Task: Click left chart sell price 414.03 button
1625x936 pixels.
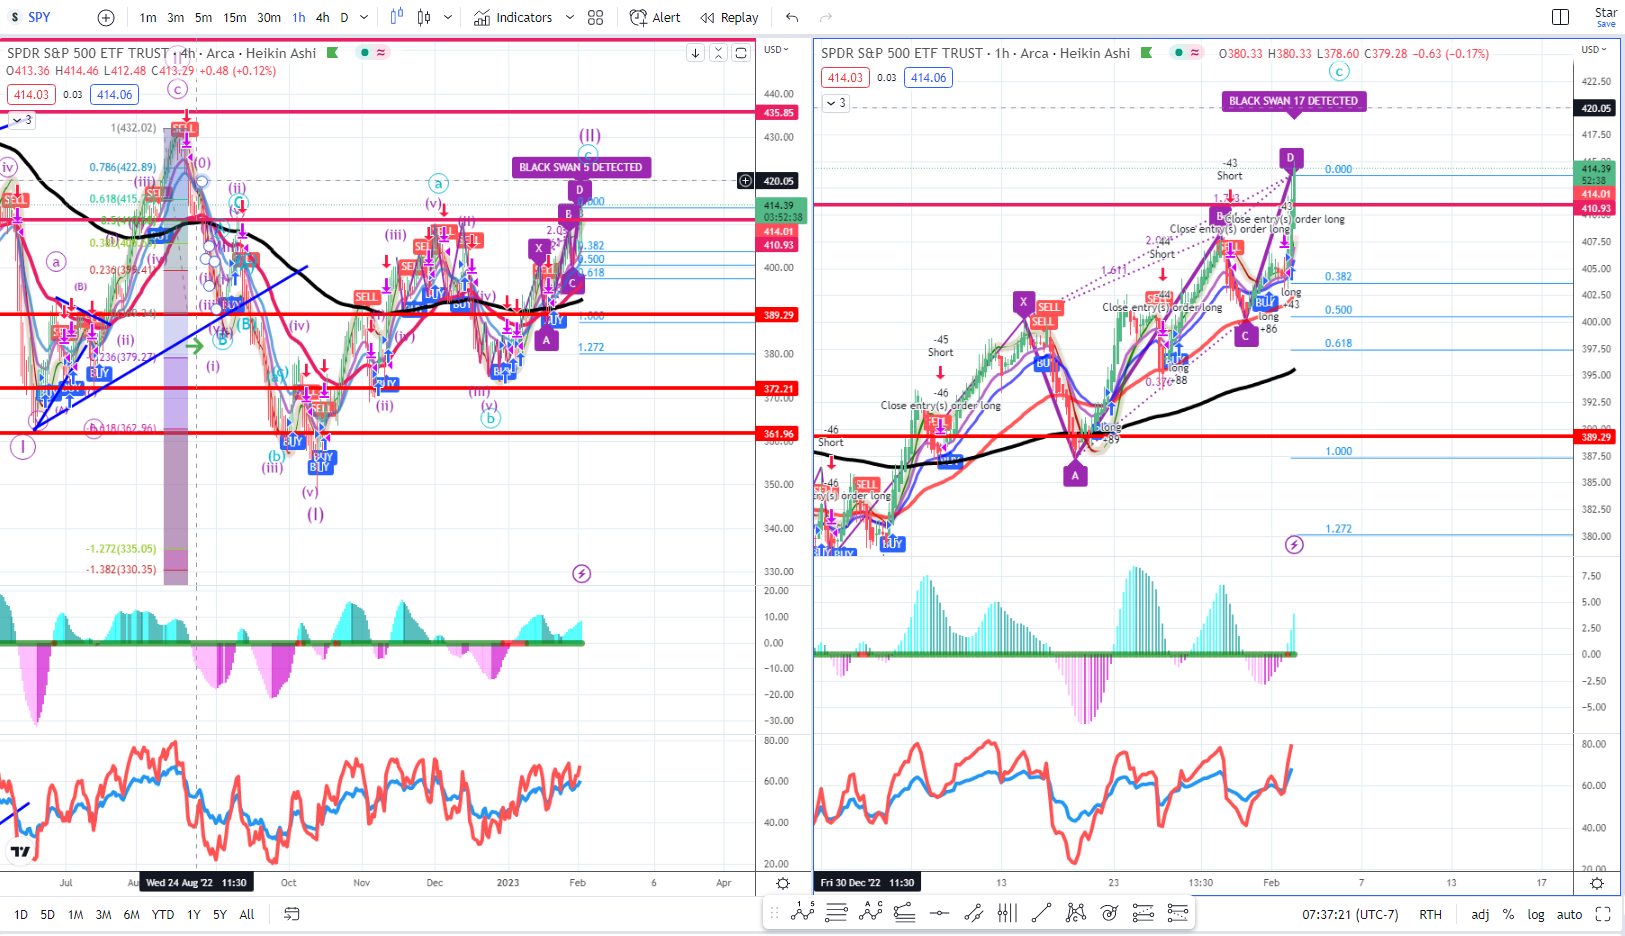Action: pyautogui.click(x=31, y=94)
